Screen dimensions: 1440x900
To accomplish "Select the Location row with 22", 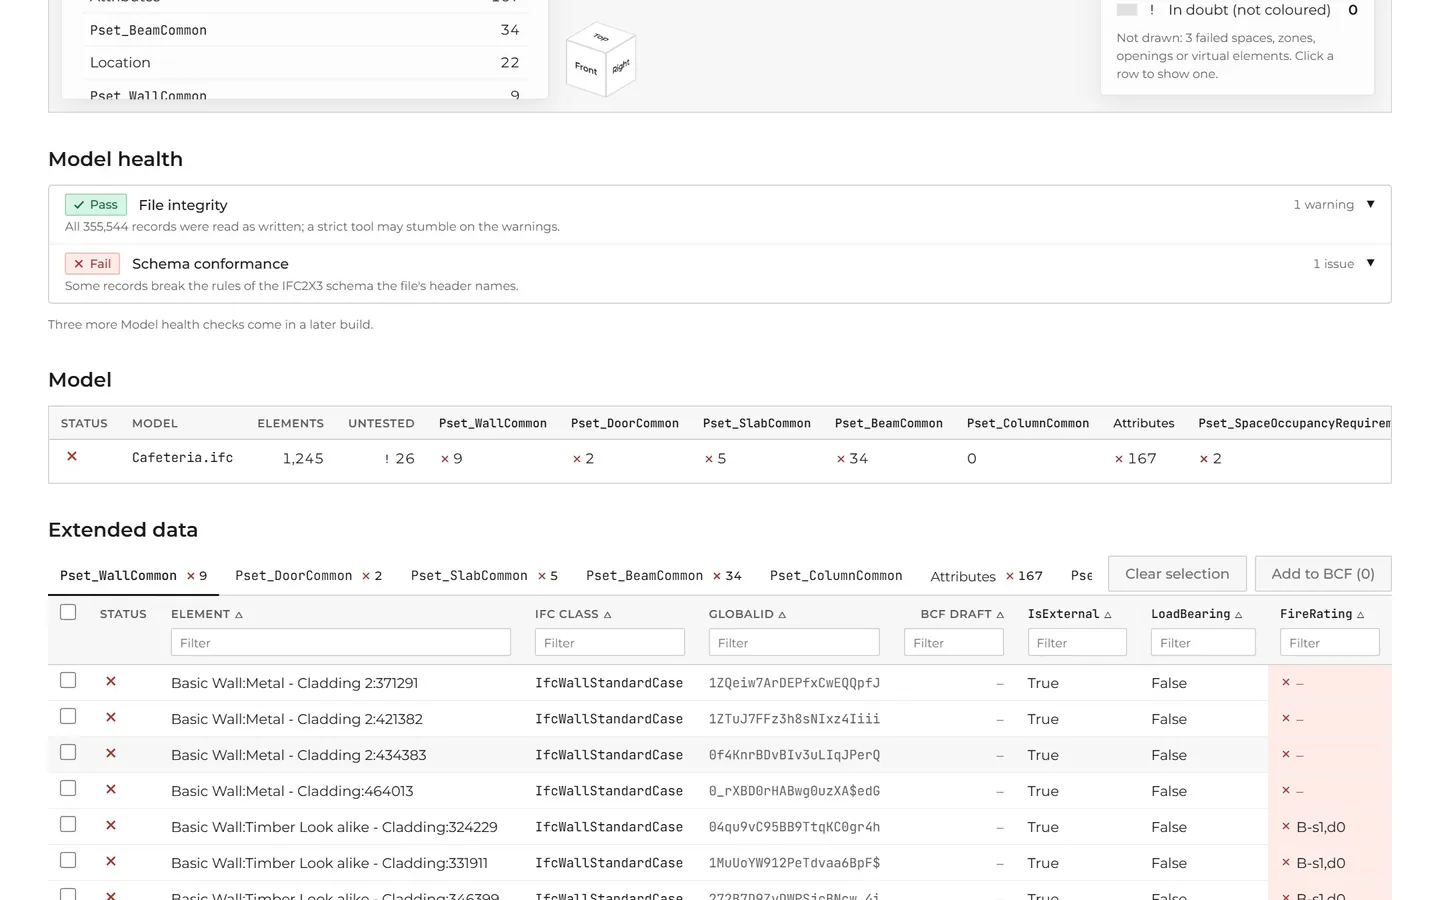I will tap(305, 63).
